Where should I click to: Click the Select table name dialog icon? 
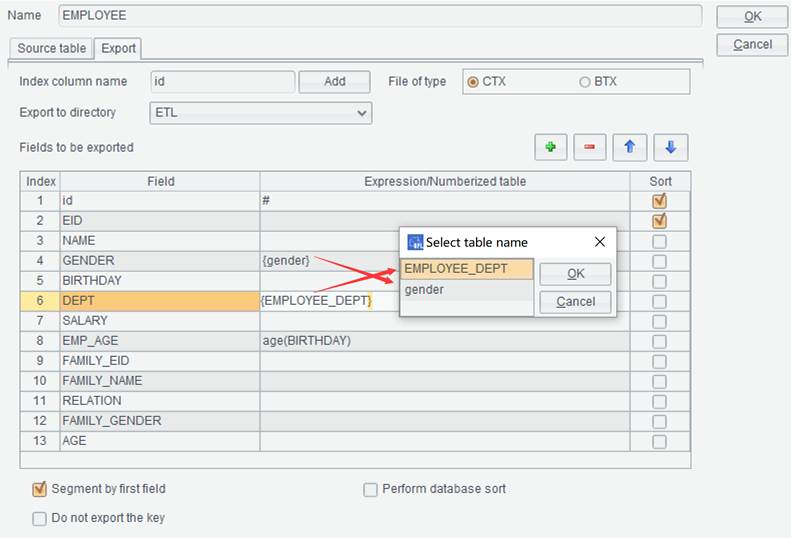click(x=415, y=242)
